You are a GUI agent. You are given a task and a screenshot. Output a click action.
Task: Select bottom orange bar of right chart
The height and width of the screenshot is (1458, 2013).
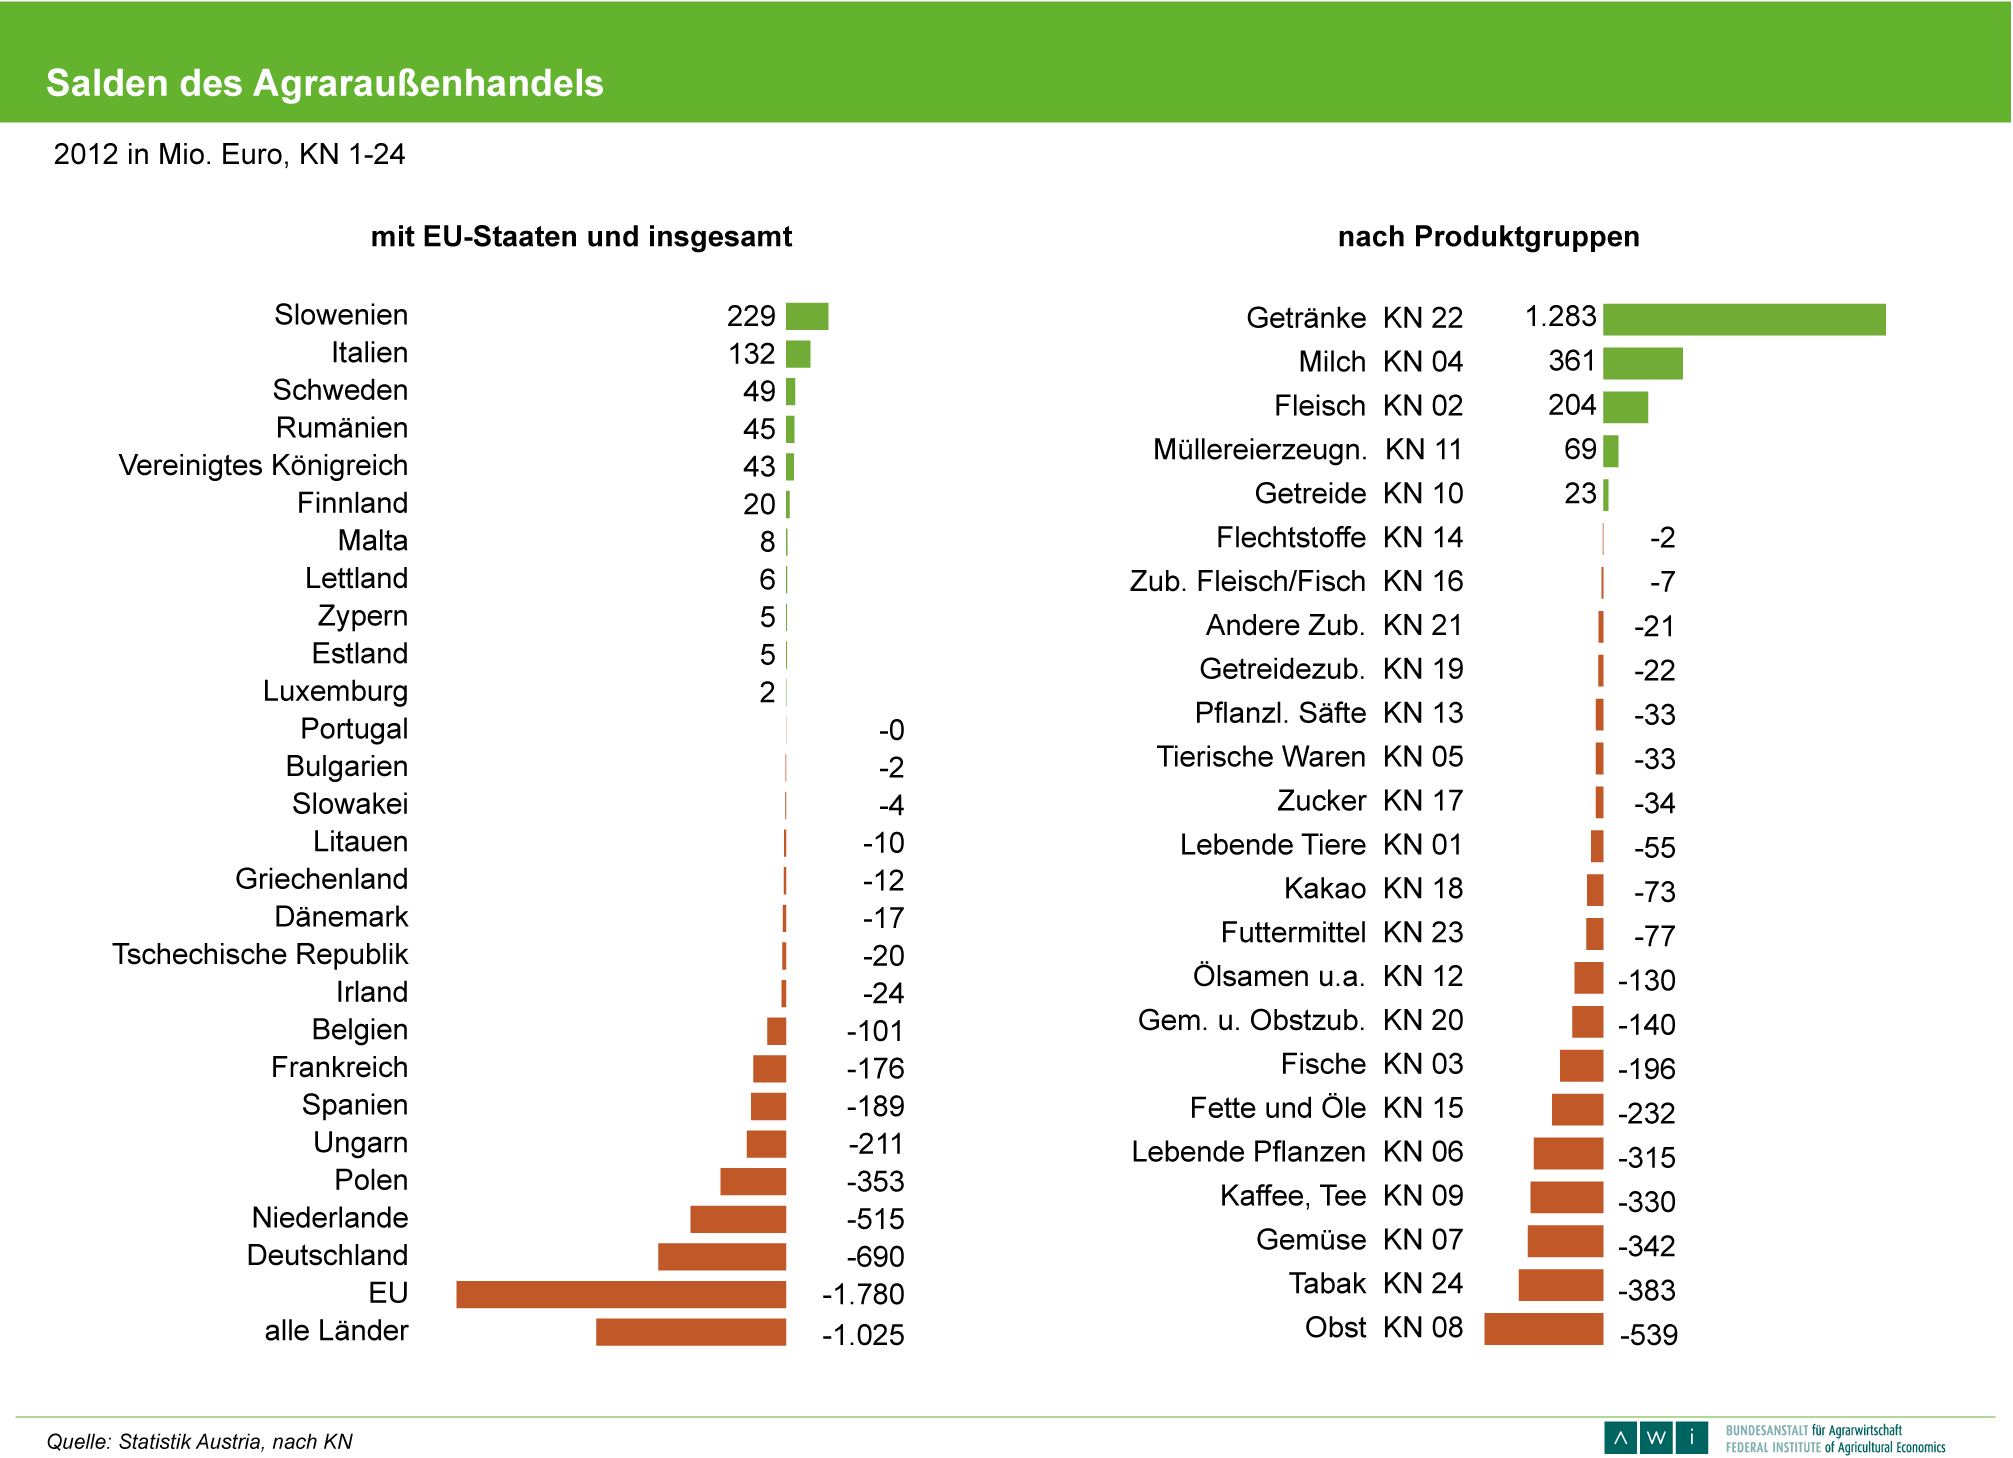click(x=1543, y=1329)
